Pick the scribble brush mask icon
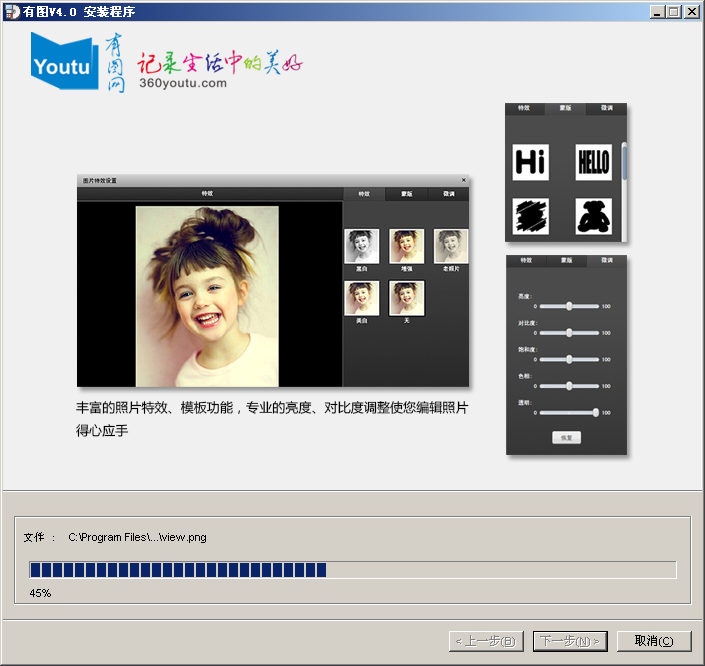 coord(530,216)
